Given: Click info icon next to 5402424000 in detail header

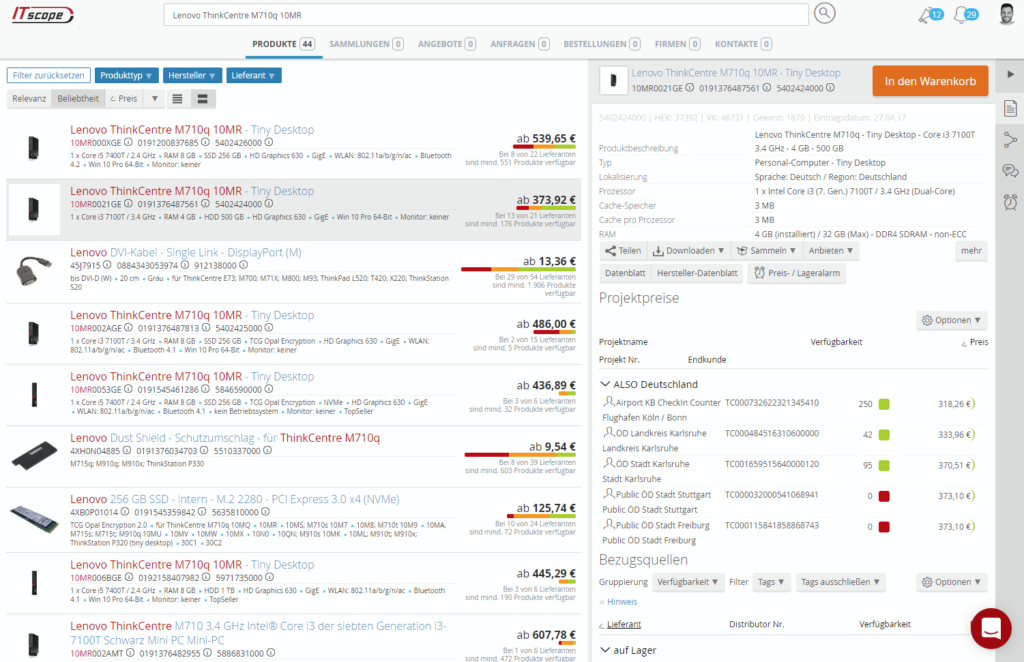Looking at the screenshot, I should (x=830, y=87).
